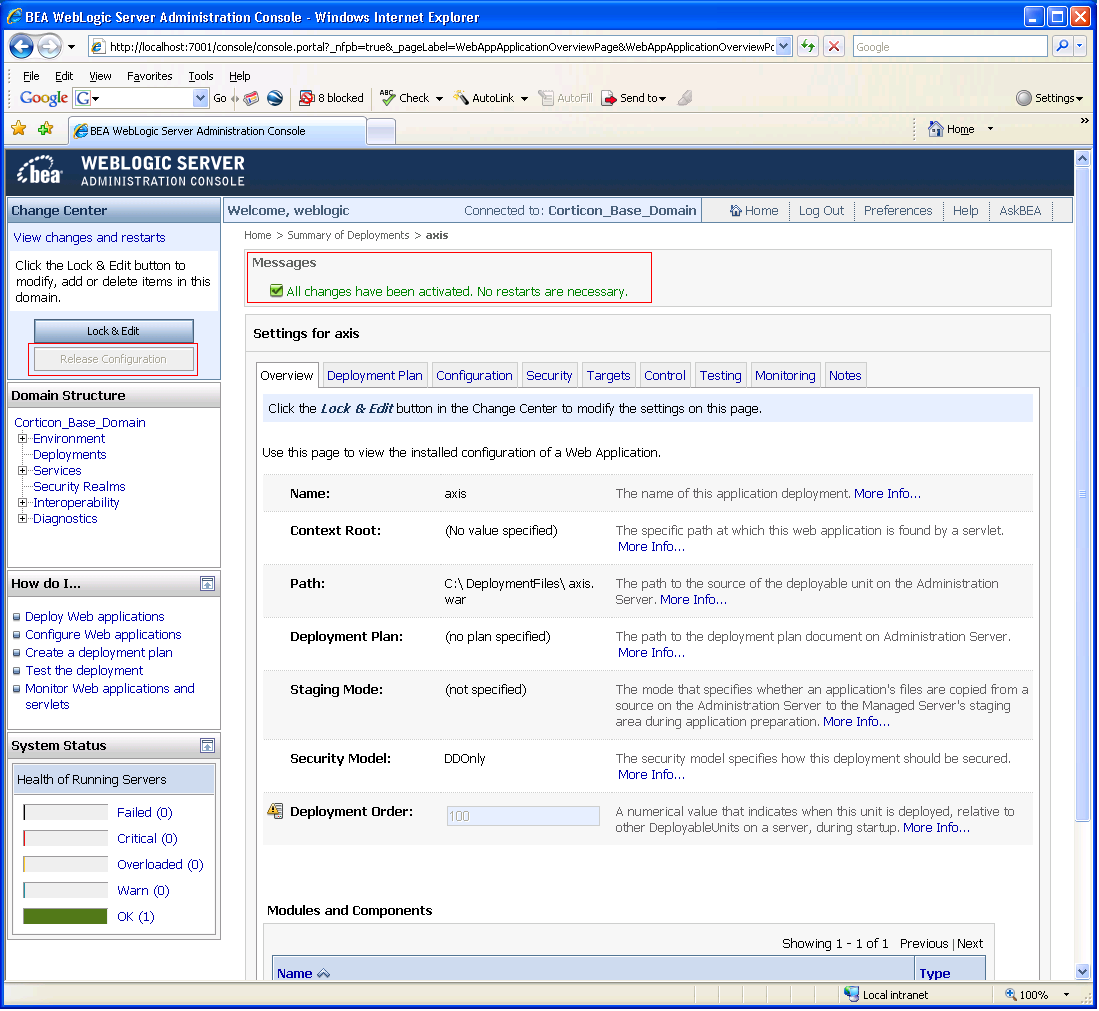
Task: Open Deployments in Domain Structure
Action: pos(69,455)
